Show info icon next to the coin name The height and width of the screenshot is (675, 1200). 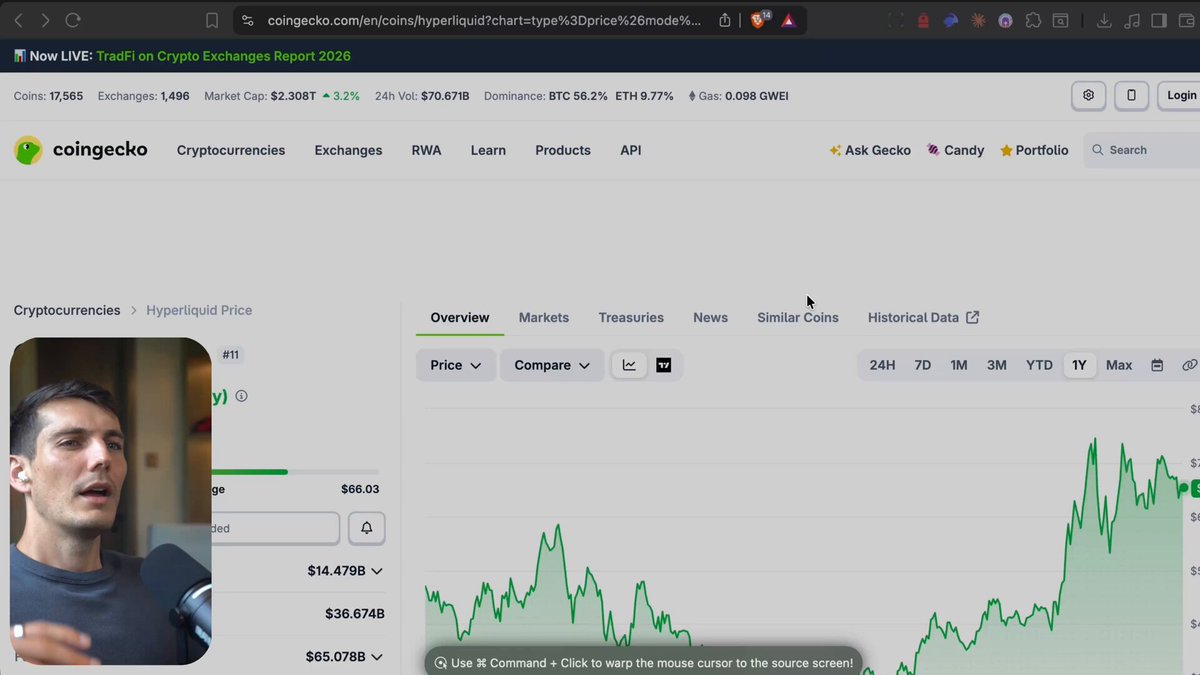[241, 396]
